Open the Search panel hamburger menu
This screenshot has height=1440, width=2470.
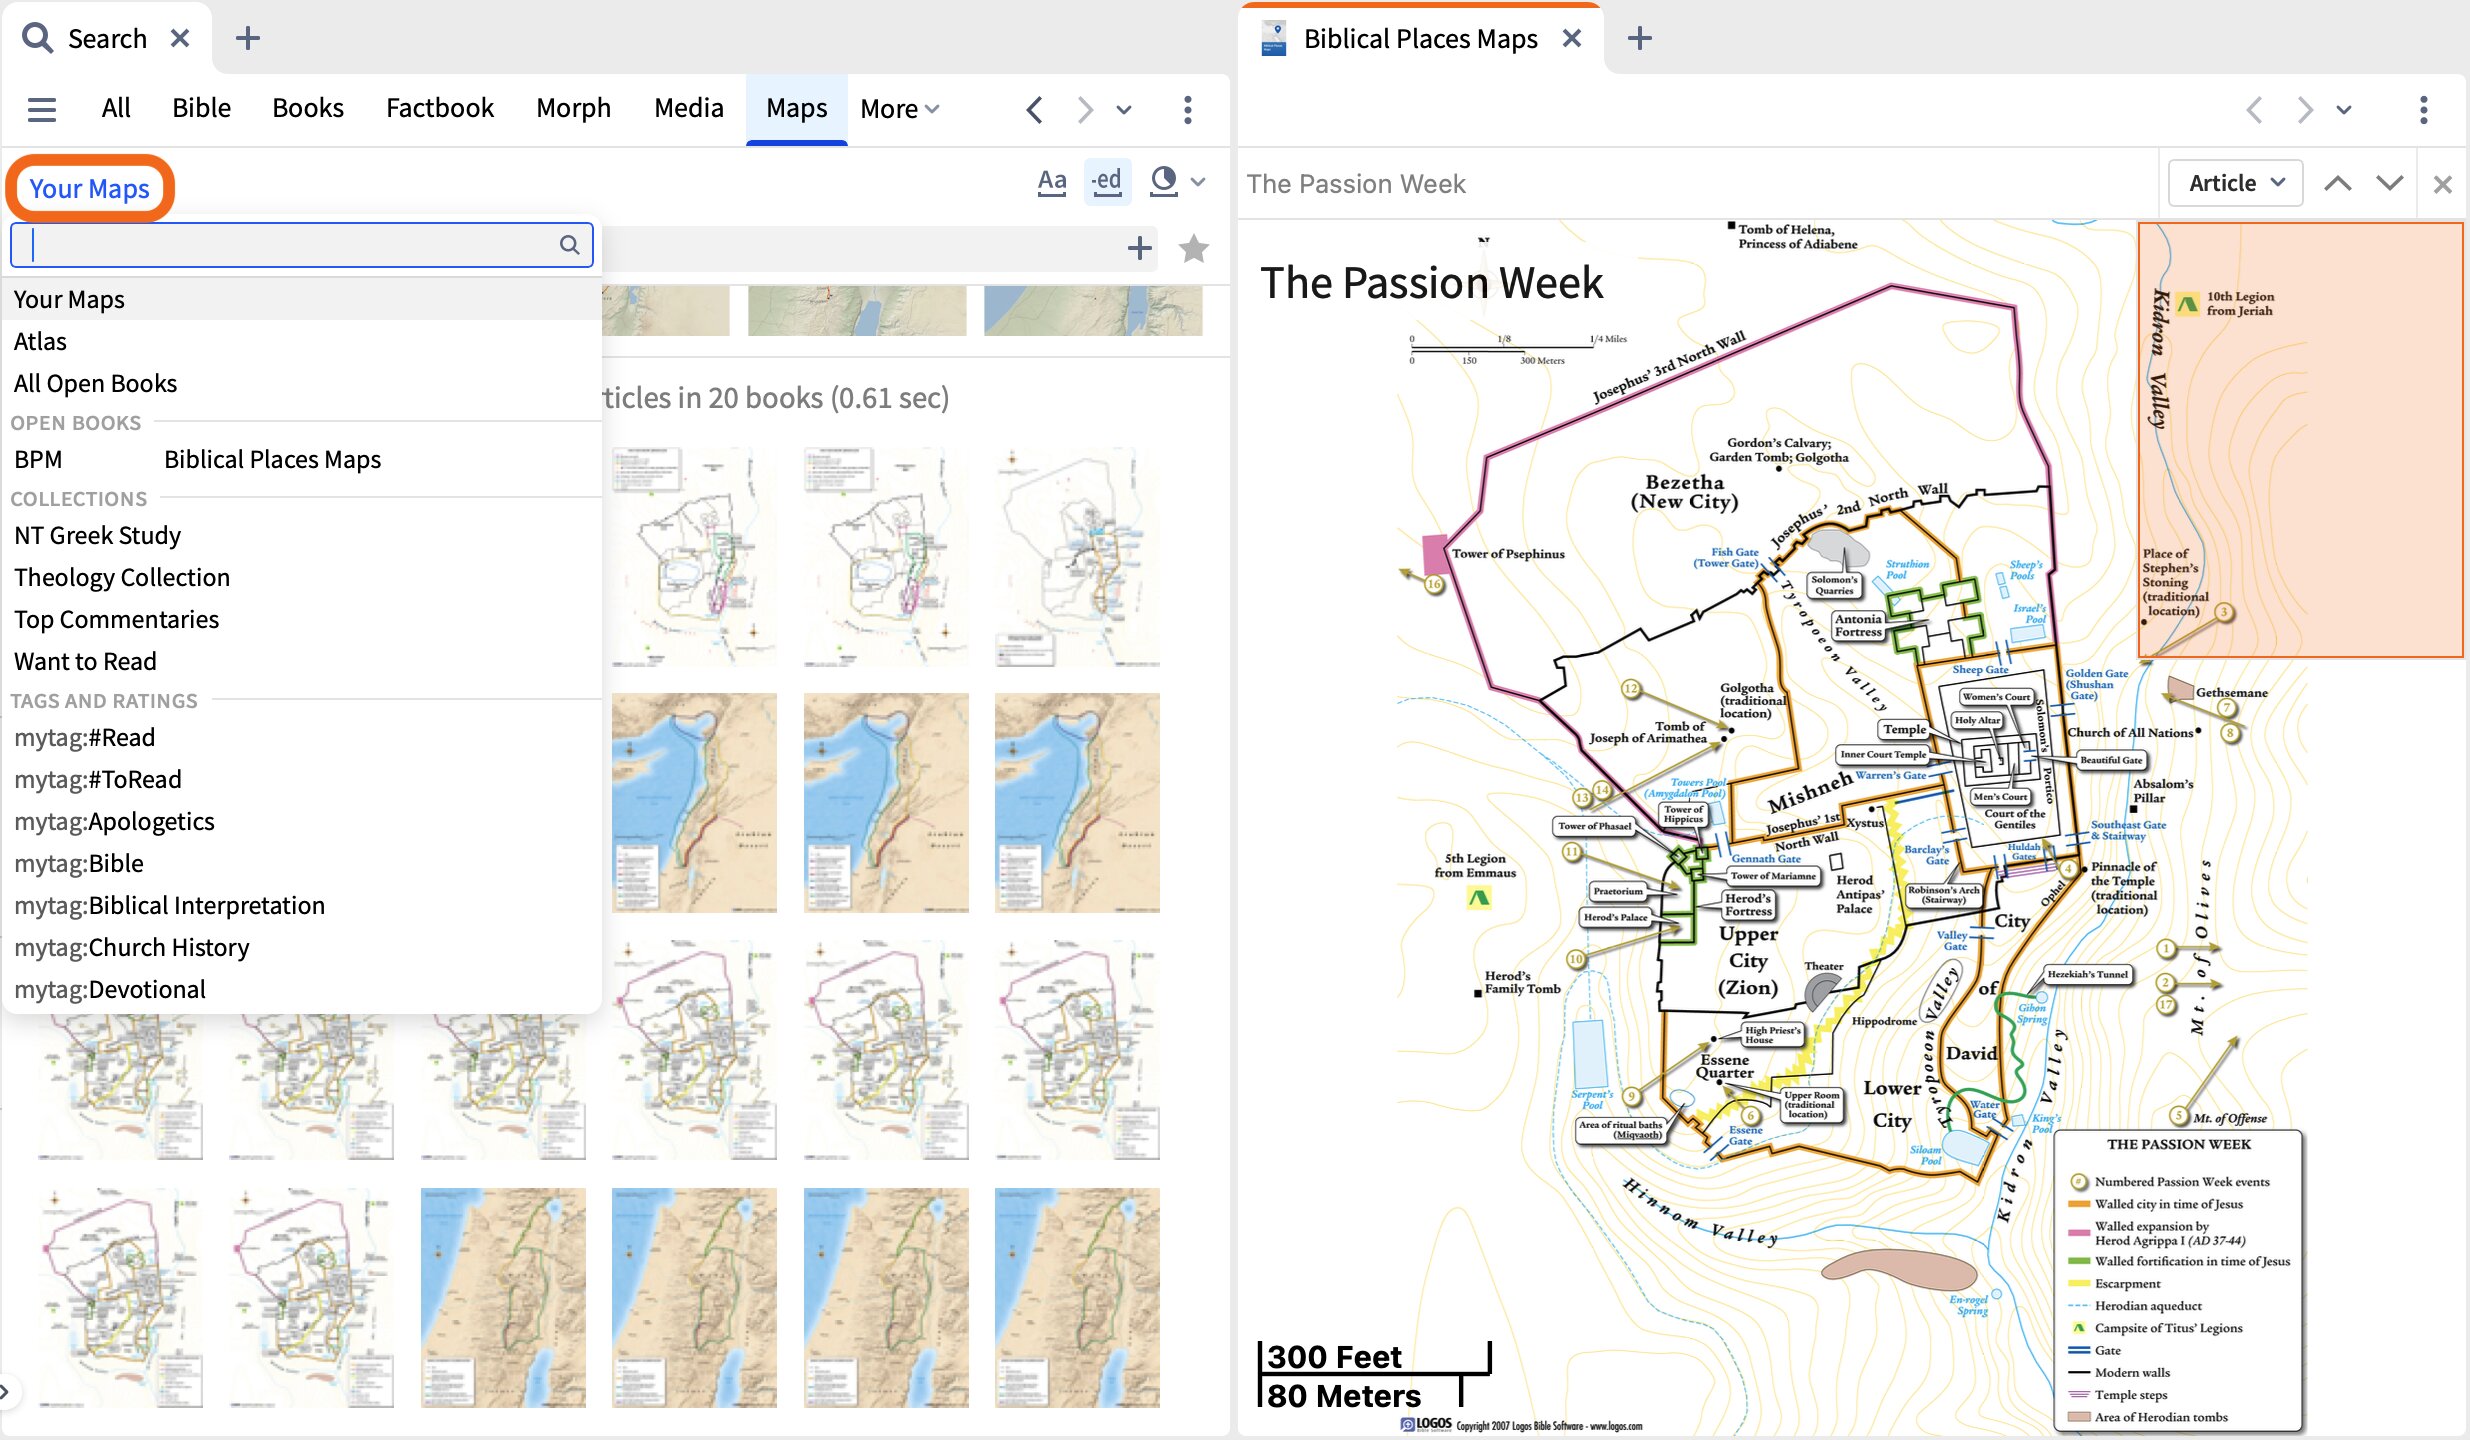pos(41,109)
